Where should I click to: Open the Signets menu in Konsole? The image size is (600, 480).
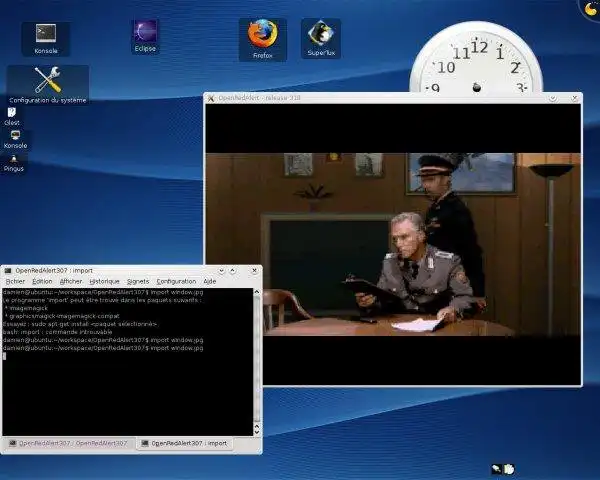point(138,281)
